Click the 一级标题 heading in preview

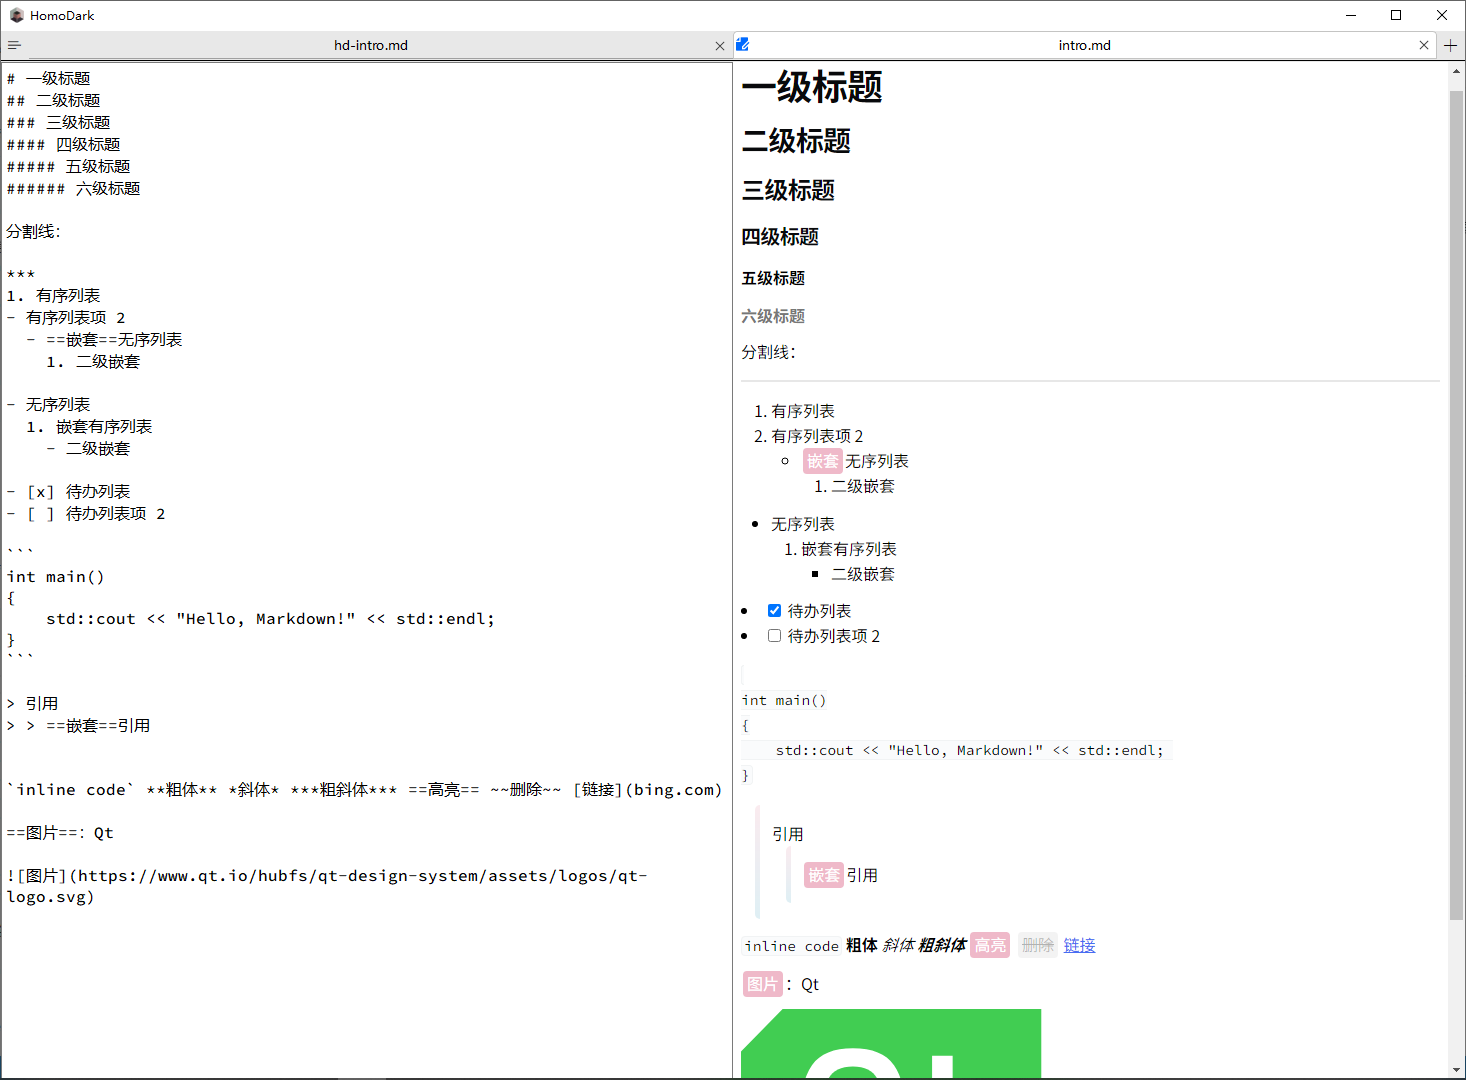click(812, 87)
